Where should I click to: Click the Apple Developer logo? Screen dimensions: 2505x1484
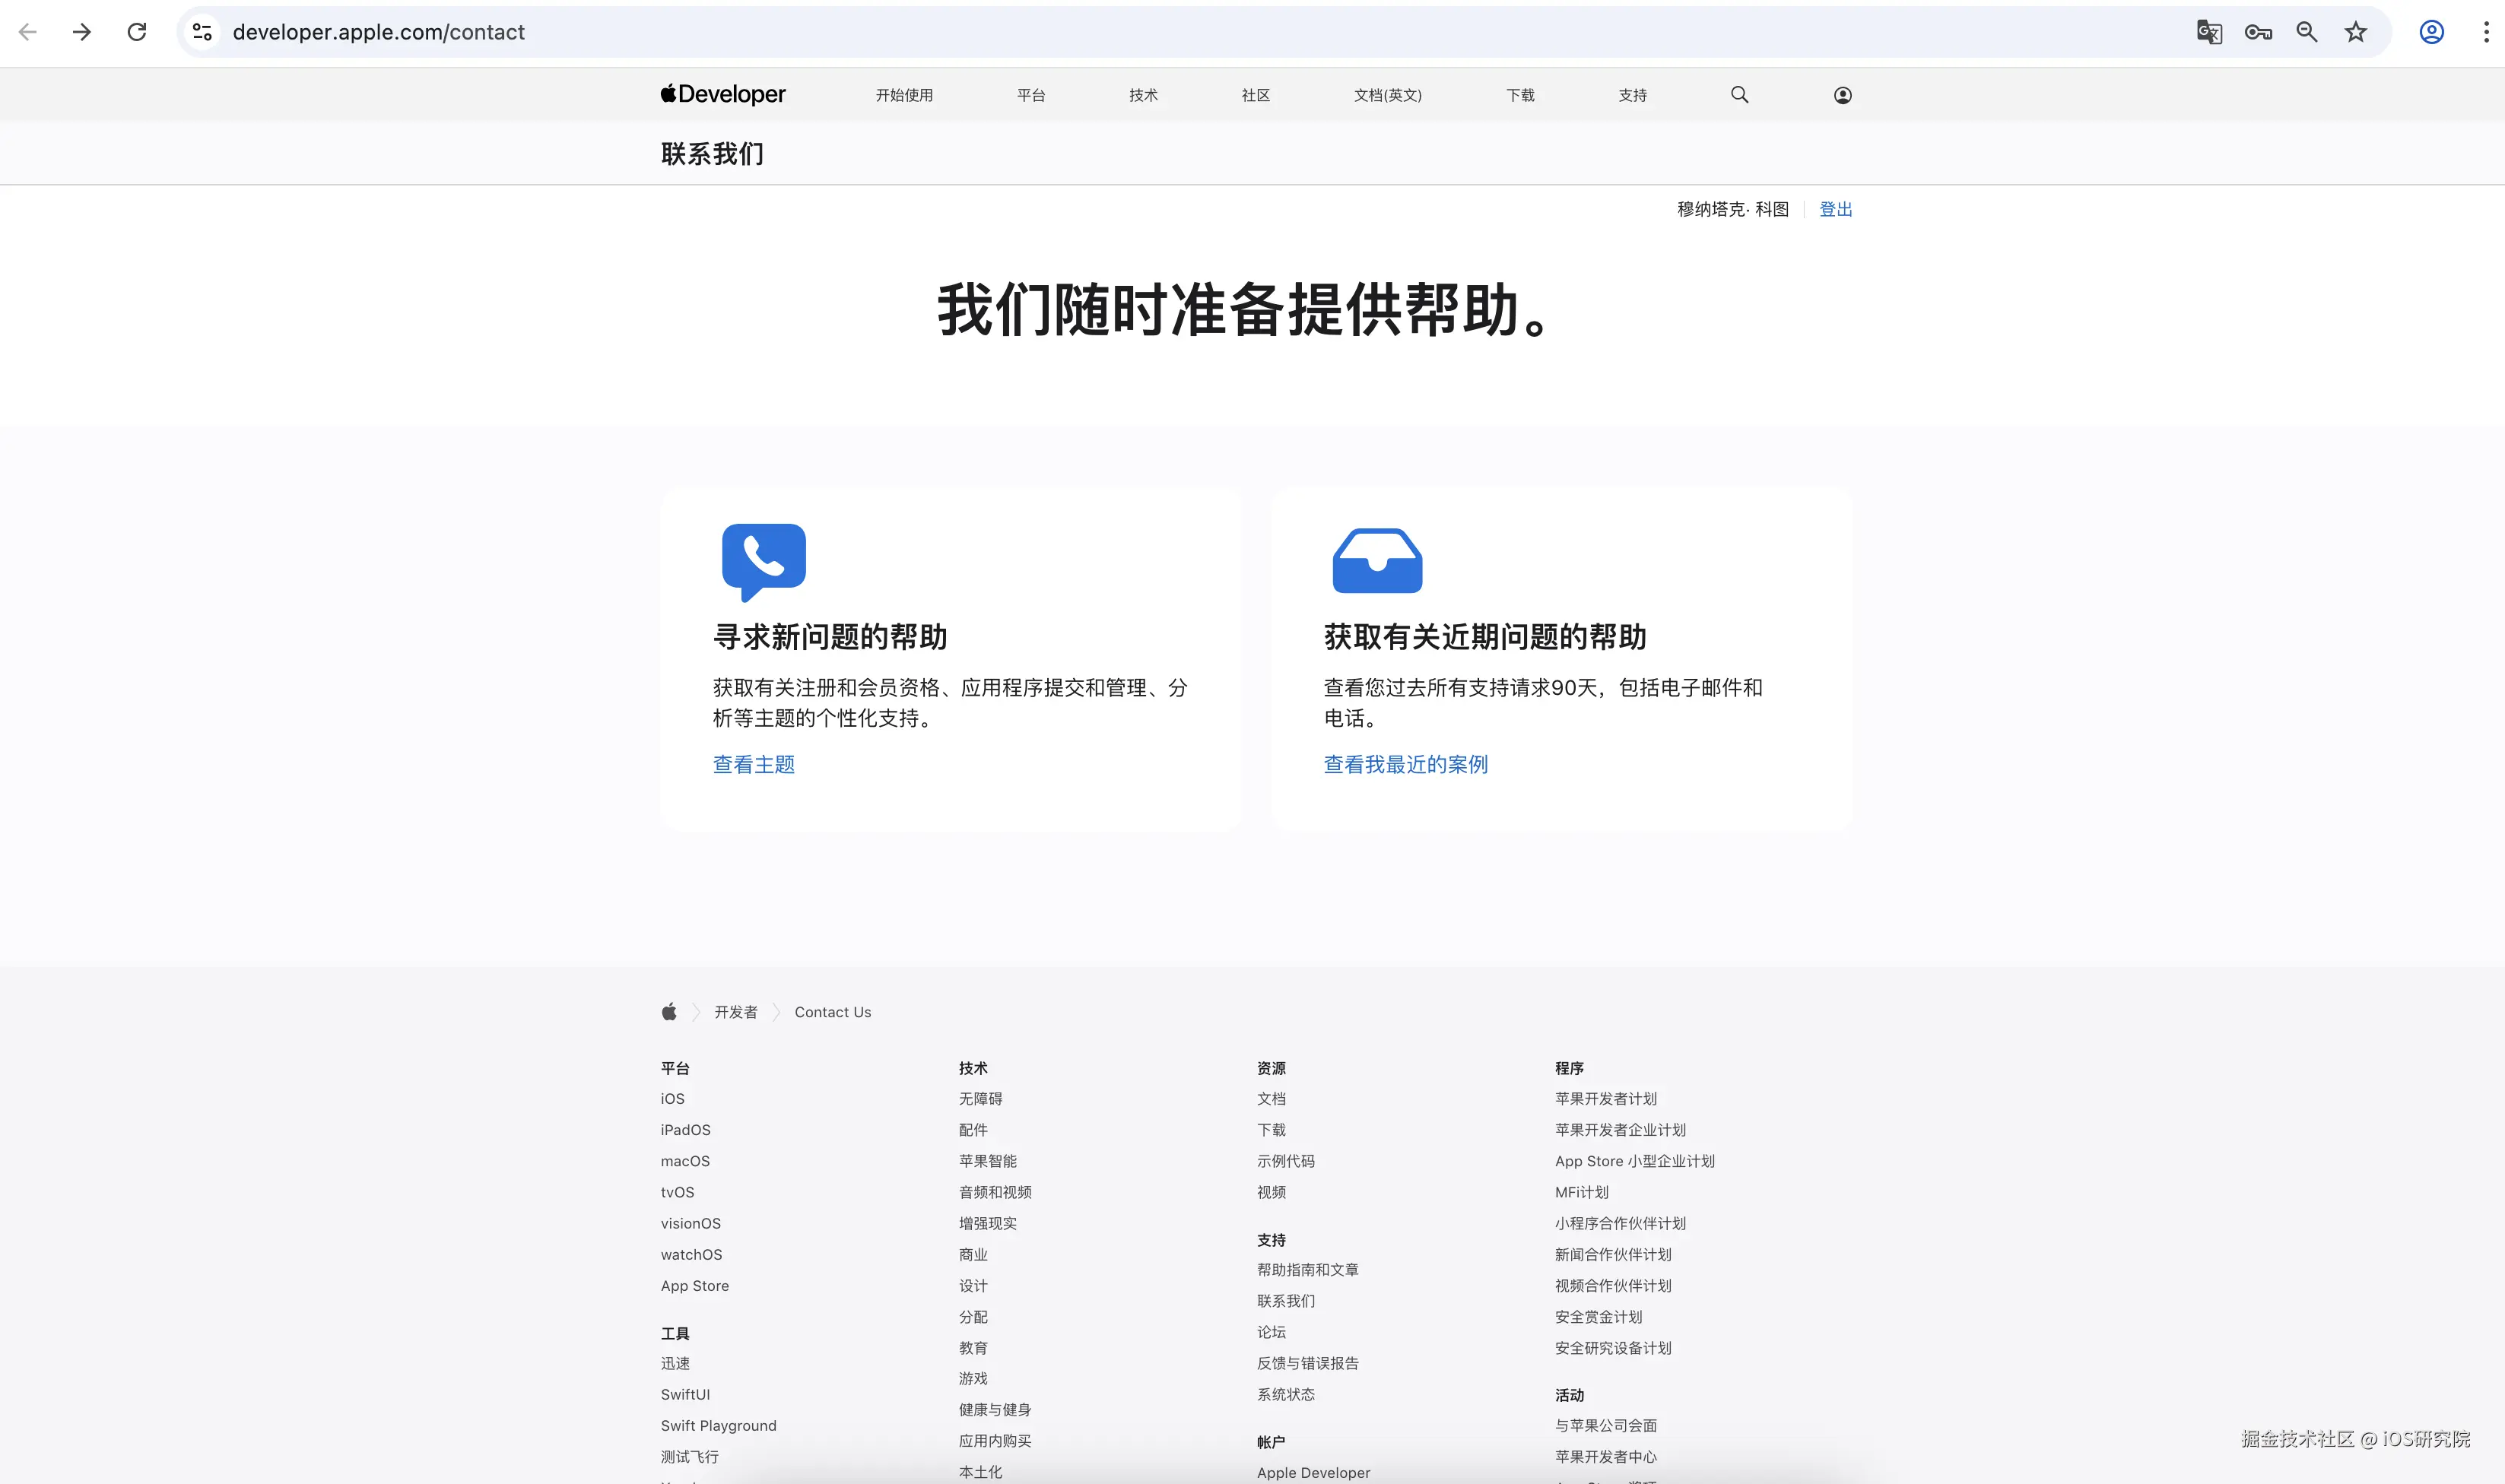[x=723, y=94]
